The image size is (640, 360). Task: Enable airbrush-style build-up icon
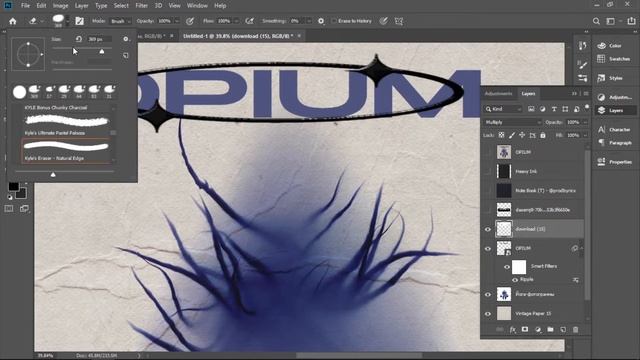pos(249,21)
